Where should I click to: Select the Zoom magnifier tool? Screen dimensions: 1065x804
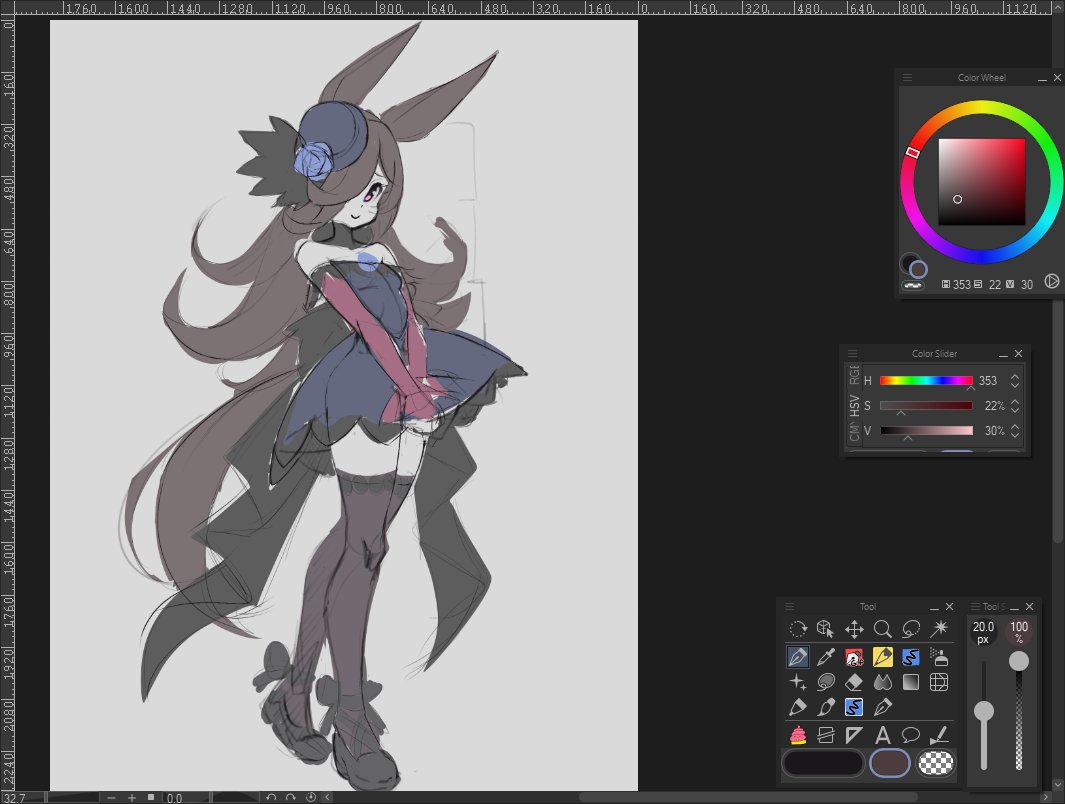[882, 629]
